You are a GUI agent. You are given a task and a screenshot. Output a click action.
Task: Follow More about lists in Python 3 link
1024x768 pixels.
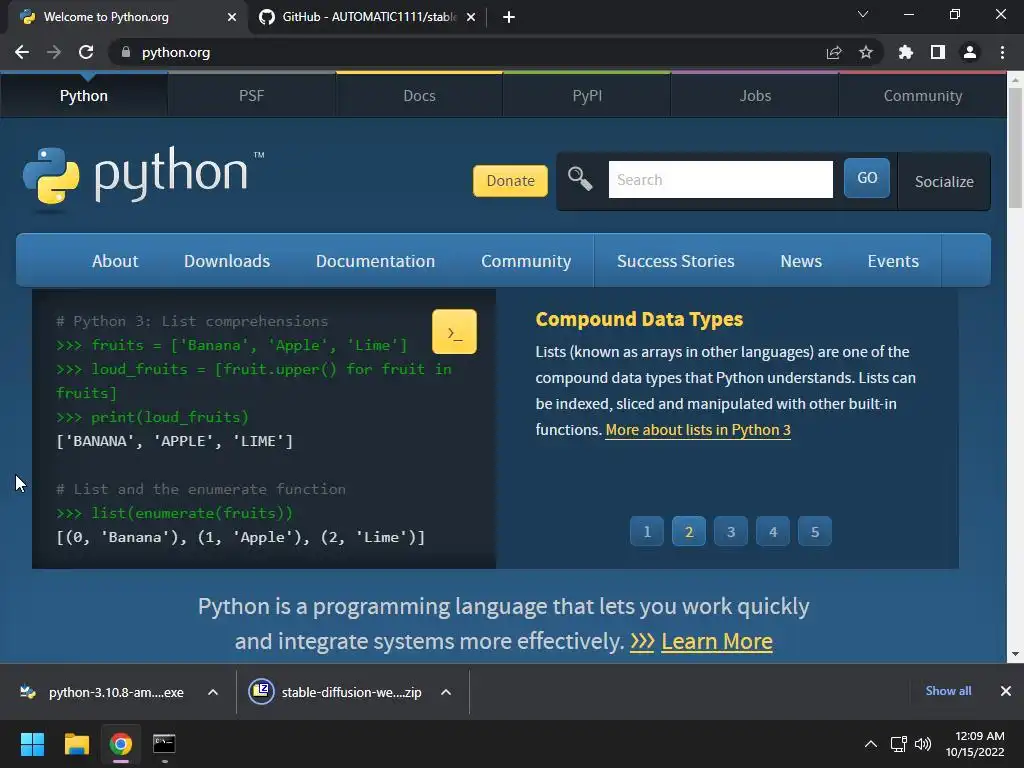(697, 430)
